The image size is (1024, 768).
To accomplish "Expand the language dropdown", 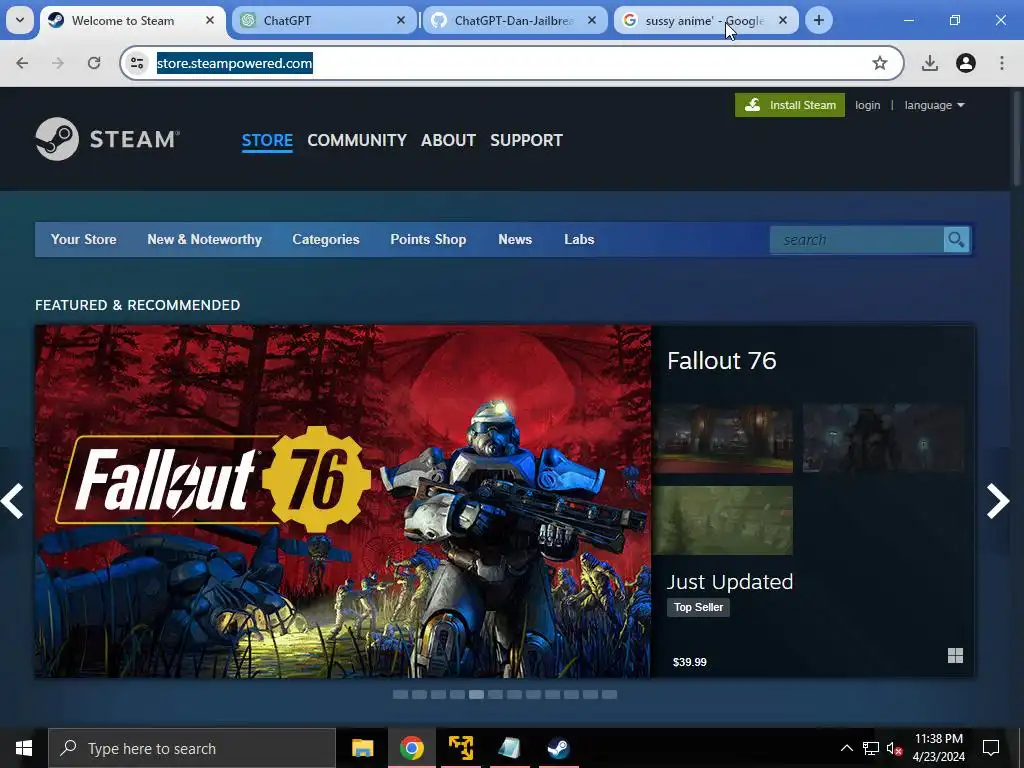I will [934, 105].
